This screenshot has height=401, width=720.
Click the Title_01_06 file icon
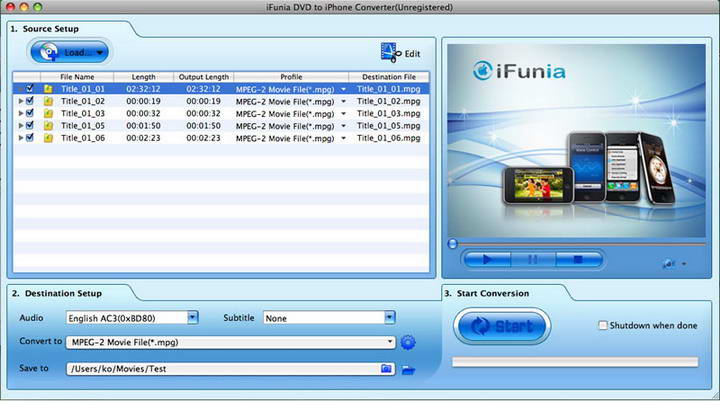coord(48,138)
